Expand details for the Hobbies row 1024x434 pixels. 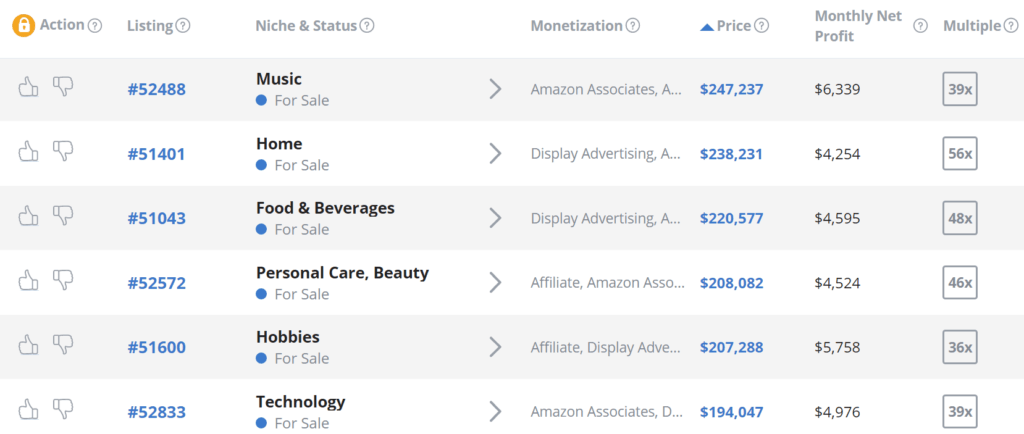(x=496, y=347)
